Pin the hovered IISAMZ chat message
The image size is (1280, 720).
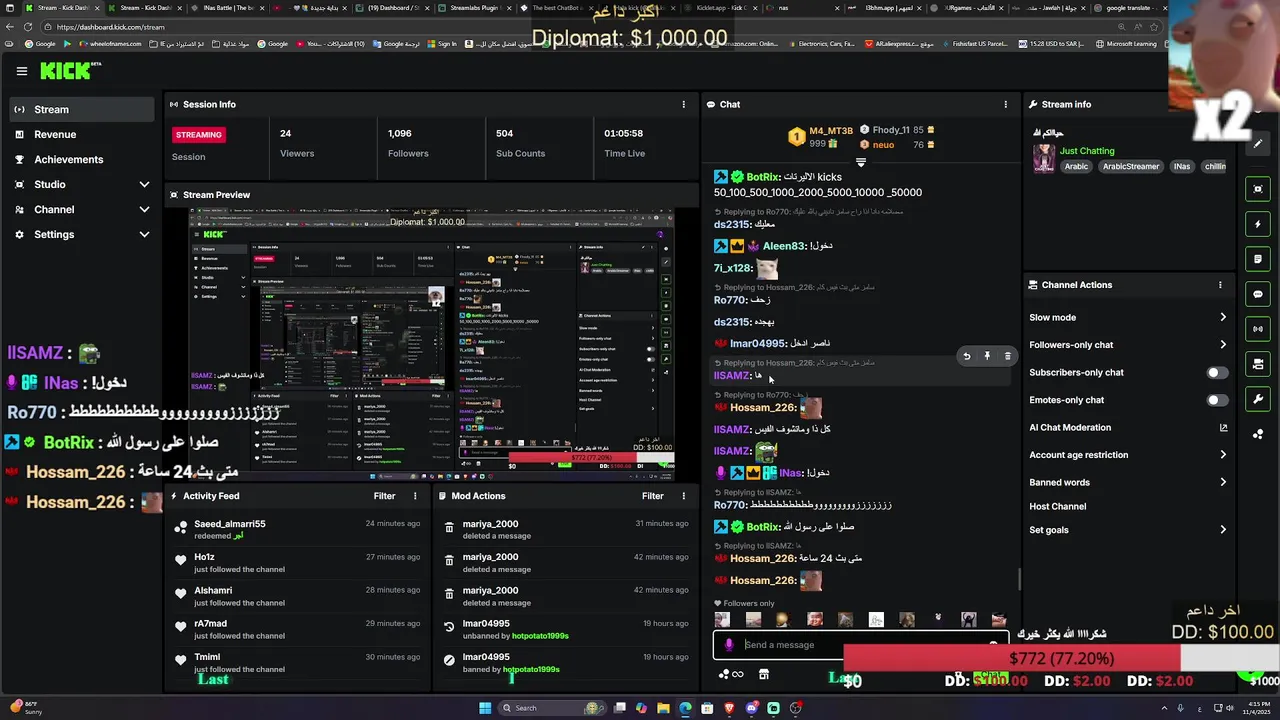tap(987, 356)
